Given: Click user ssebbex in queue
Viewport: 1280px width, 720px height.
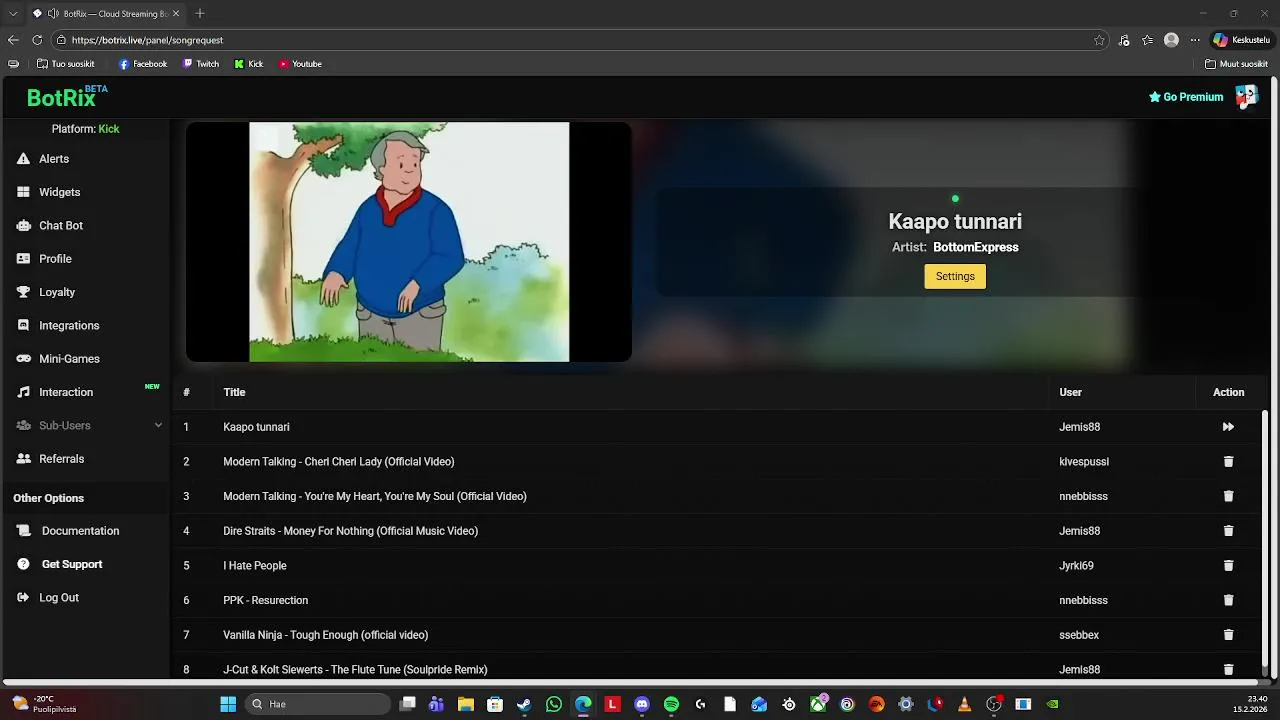Looking at the screenshot, I should click(x=1079, y=635).
